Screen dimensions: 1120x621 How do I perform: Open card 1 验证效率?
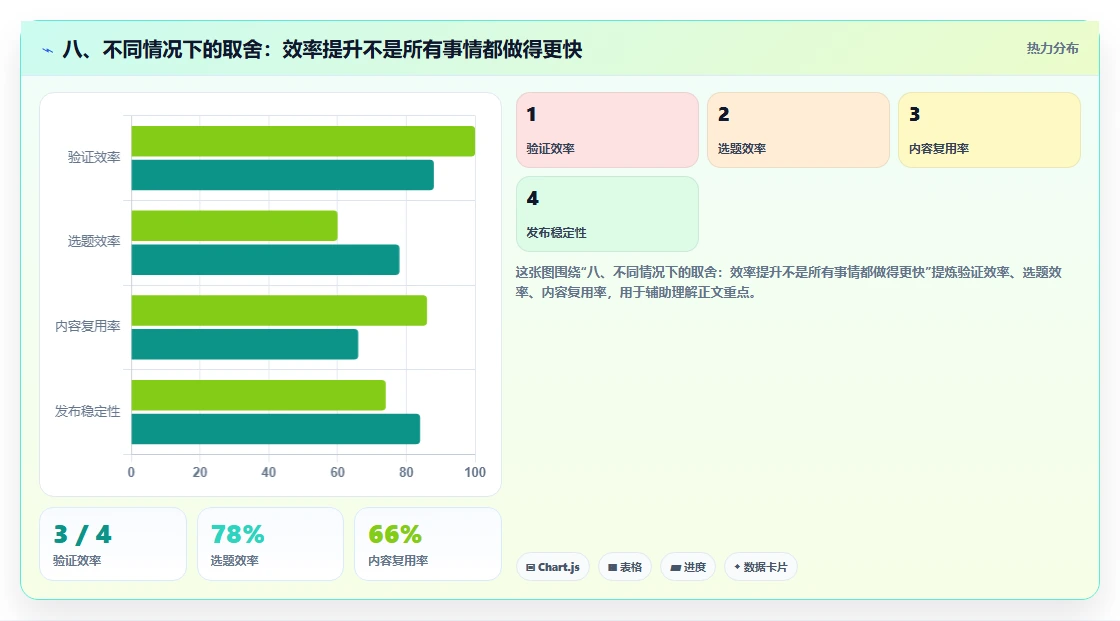pyautogui.click(x=607, y=130)
